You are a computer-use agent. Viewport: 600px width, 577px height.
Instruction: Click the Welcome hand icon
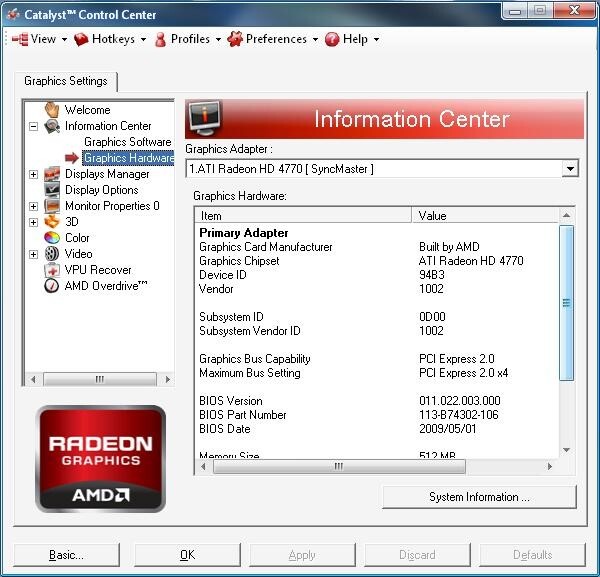(52, 109)
